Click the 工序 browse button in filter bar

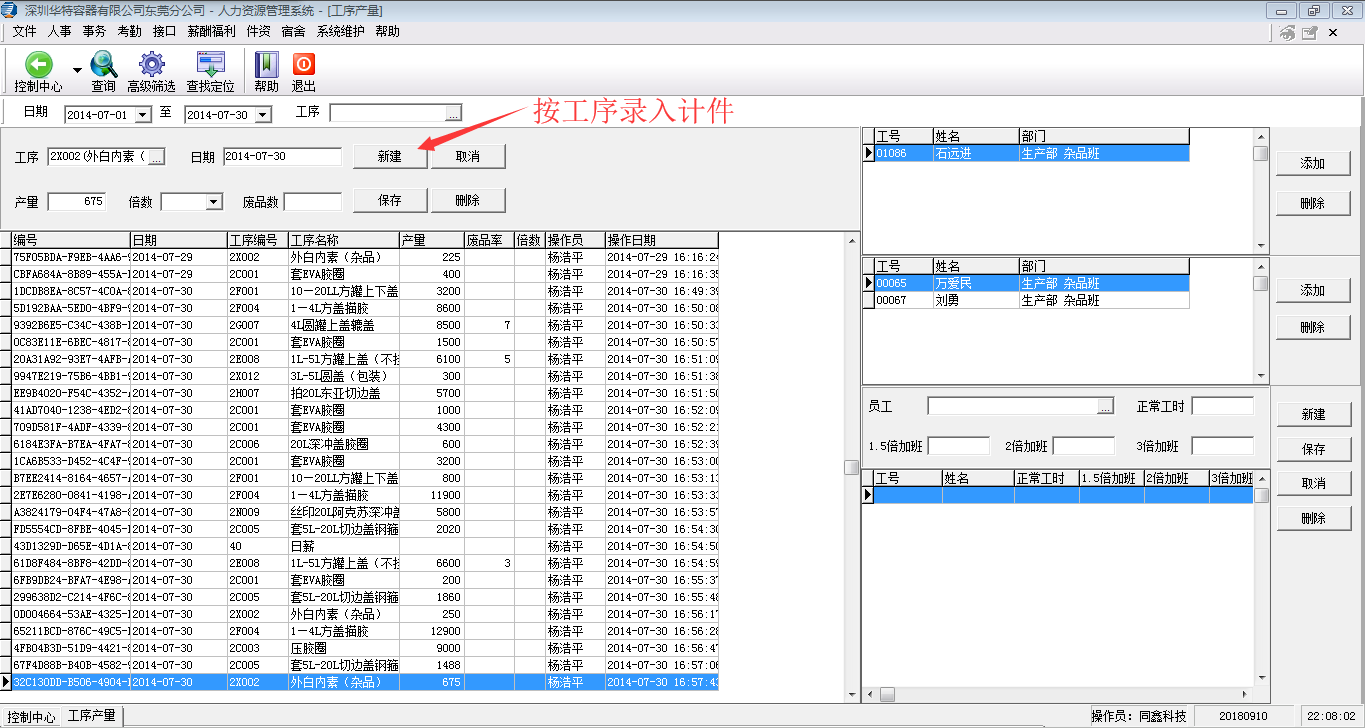click(x=454, y=113)
